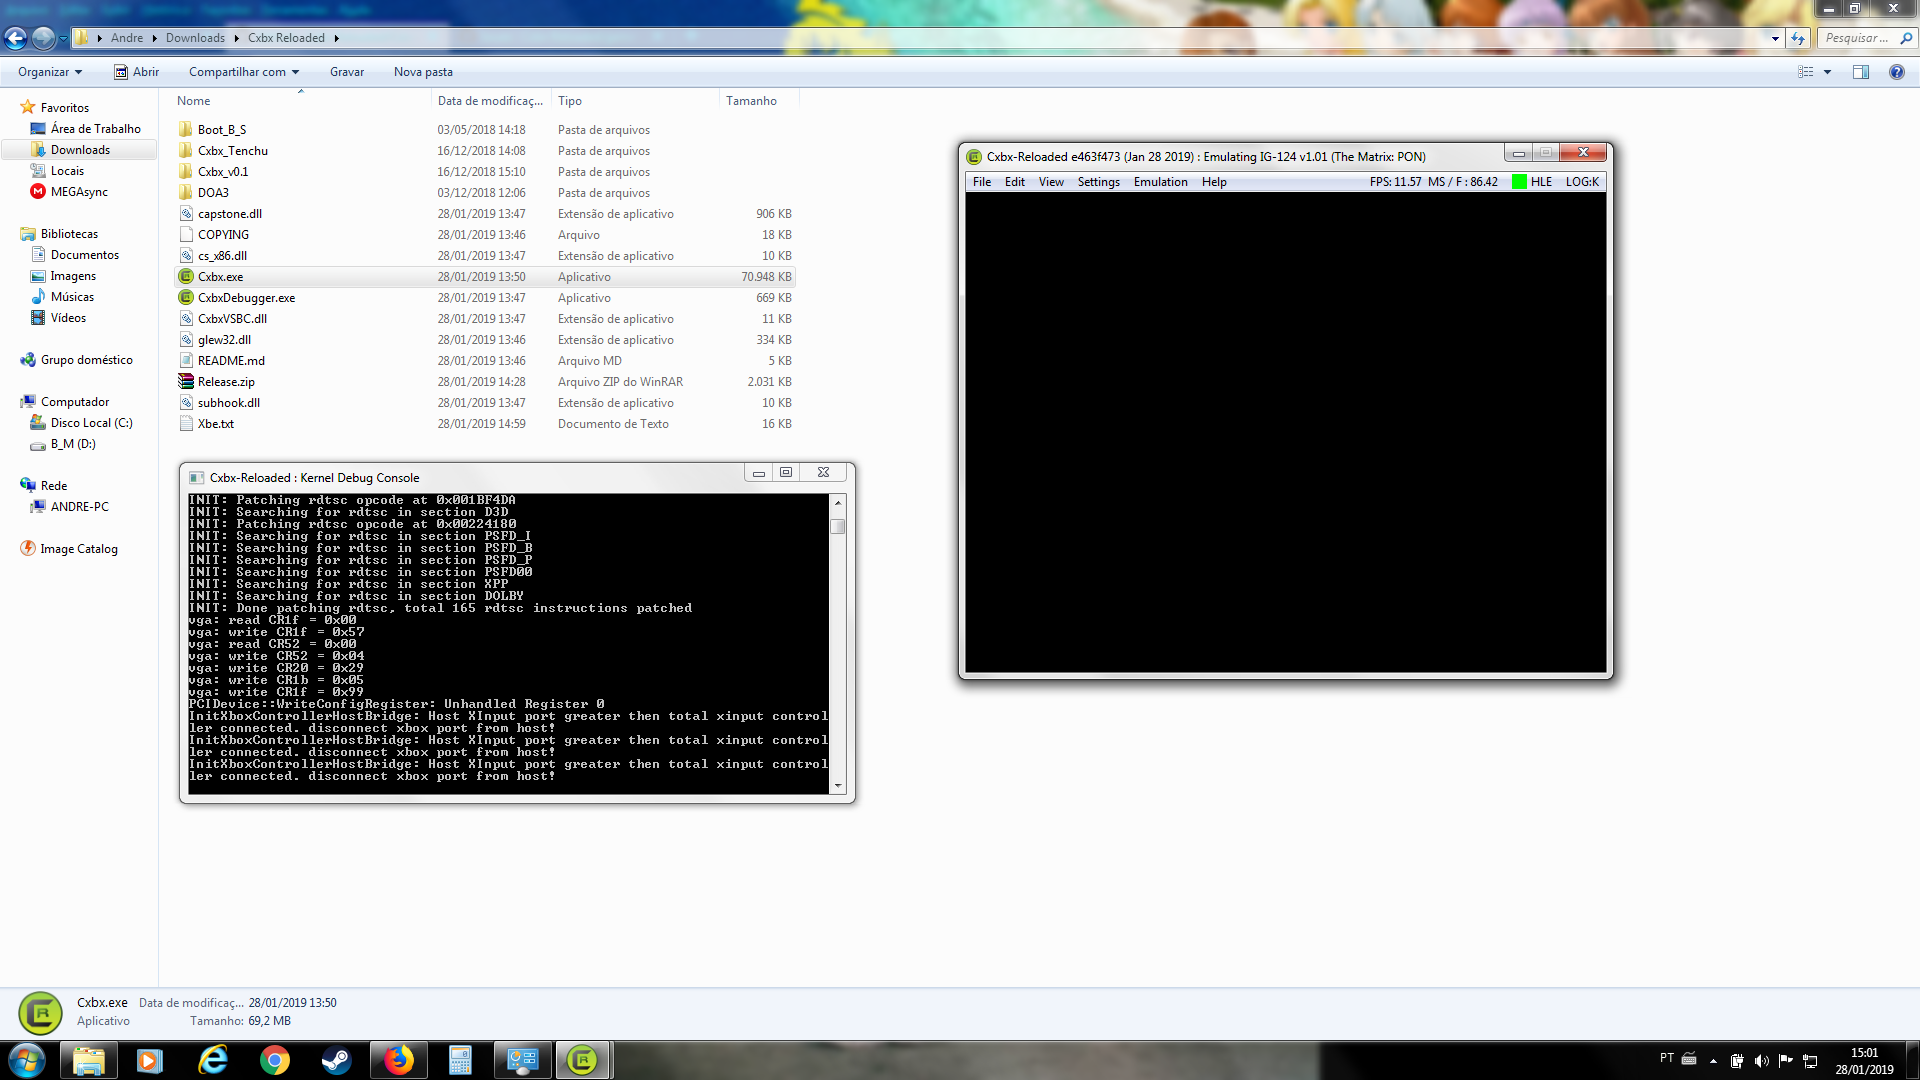Sort files by the Nome column header
The height and width of the screenshot is (1080, 1920).
pyautogui.click(x=301, y=101)
